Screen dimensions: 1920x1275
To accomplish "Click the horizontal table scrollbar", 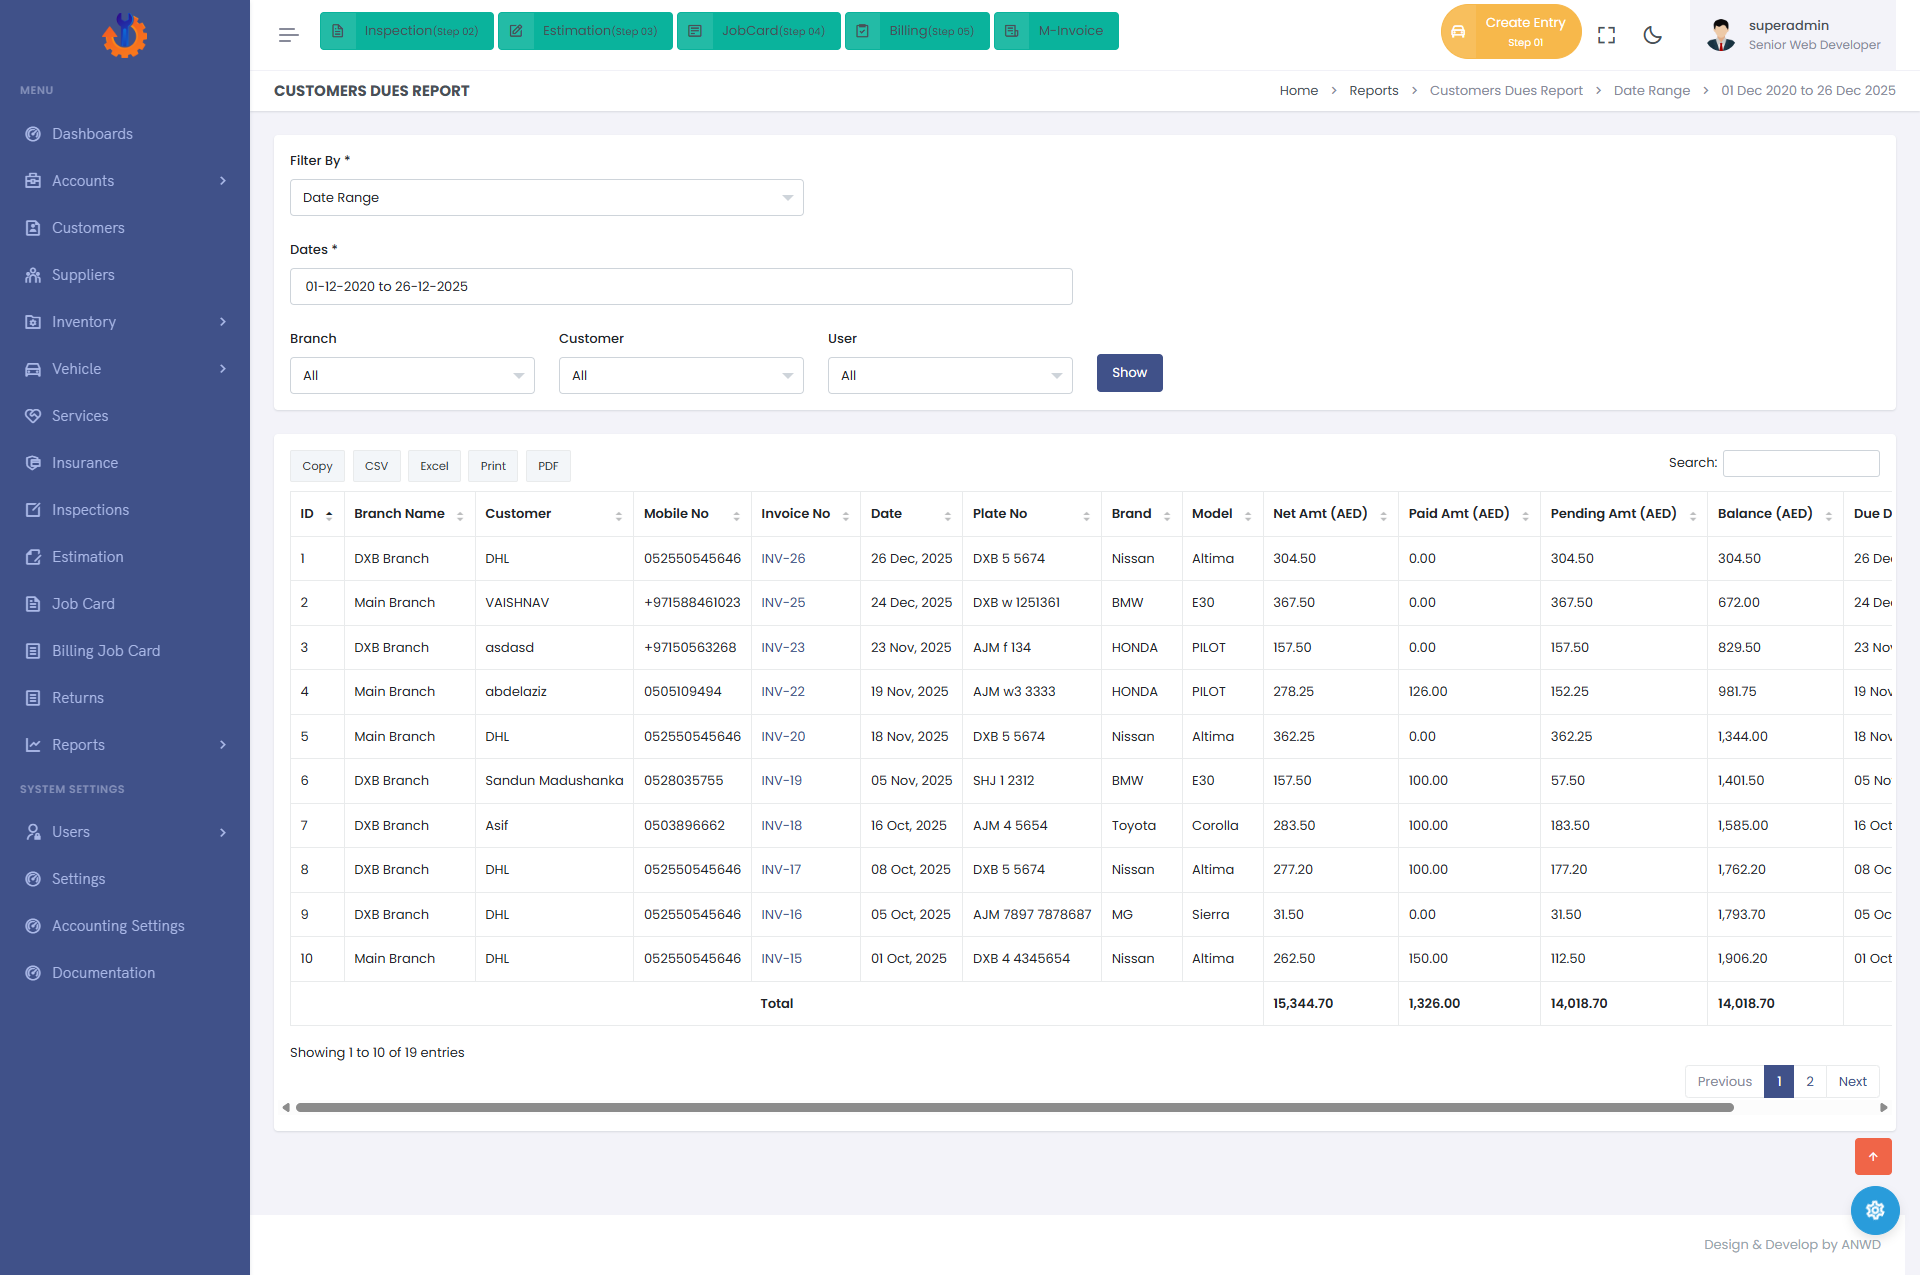I will click(x=1014, y=1108).
